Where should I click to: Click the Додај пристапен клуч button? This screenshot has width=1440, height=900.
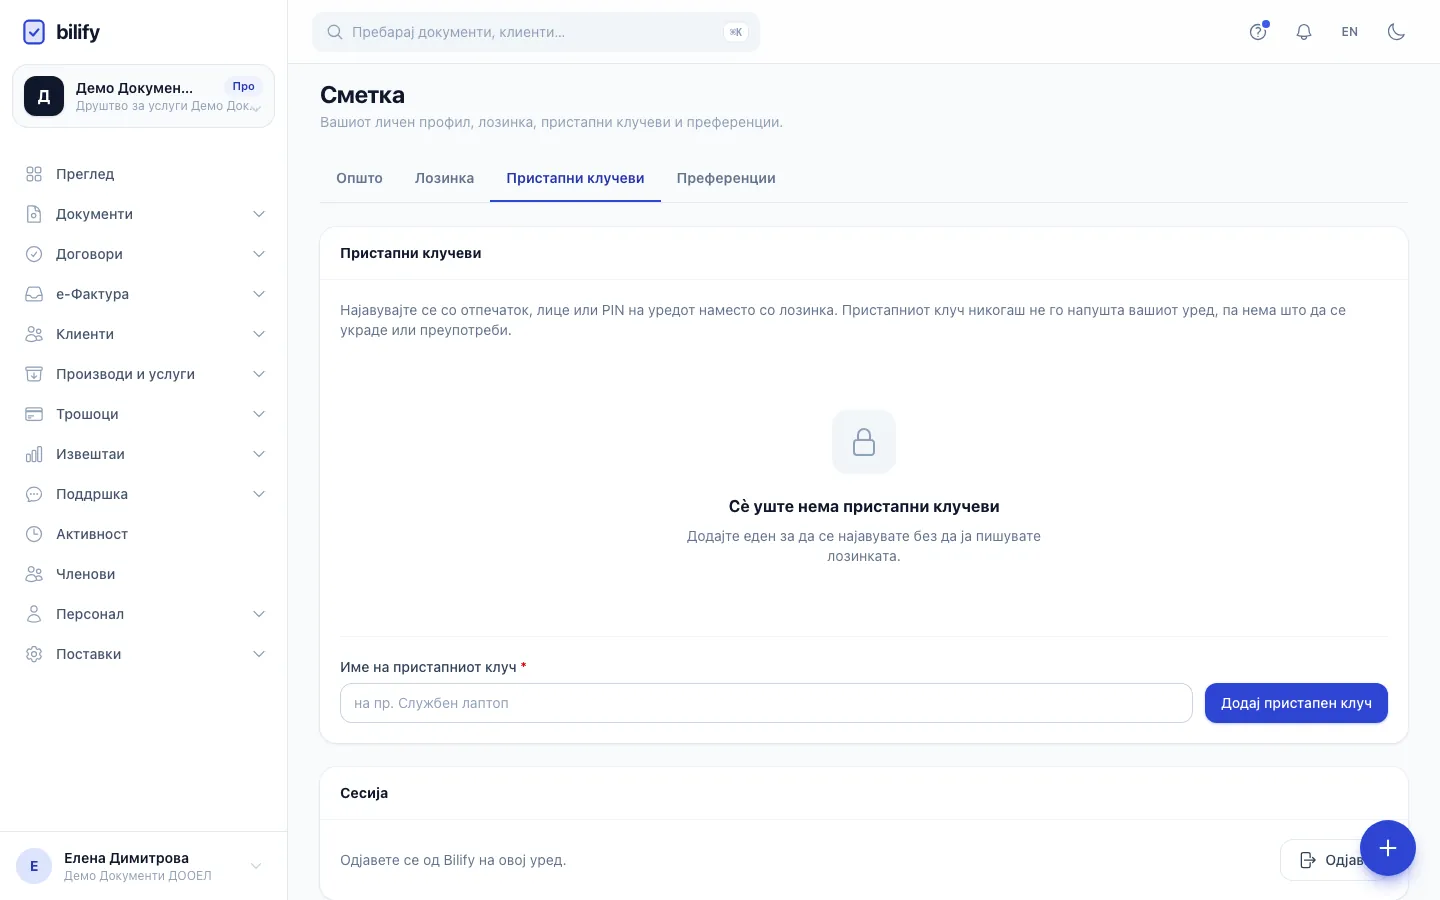[x=1296, y=703]
